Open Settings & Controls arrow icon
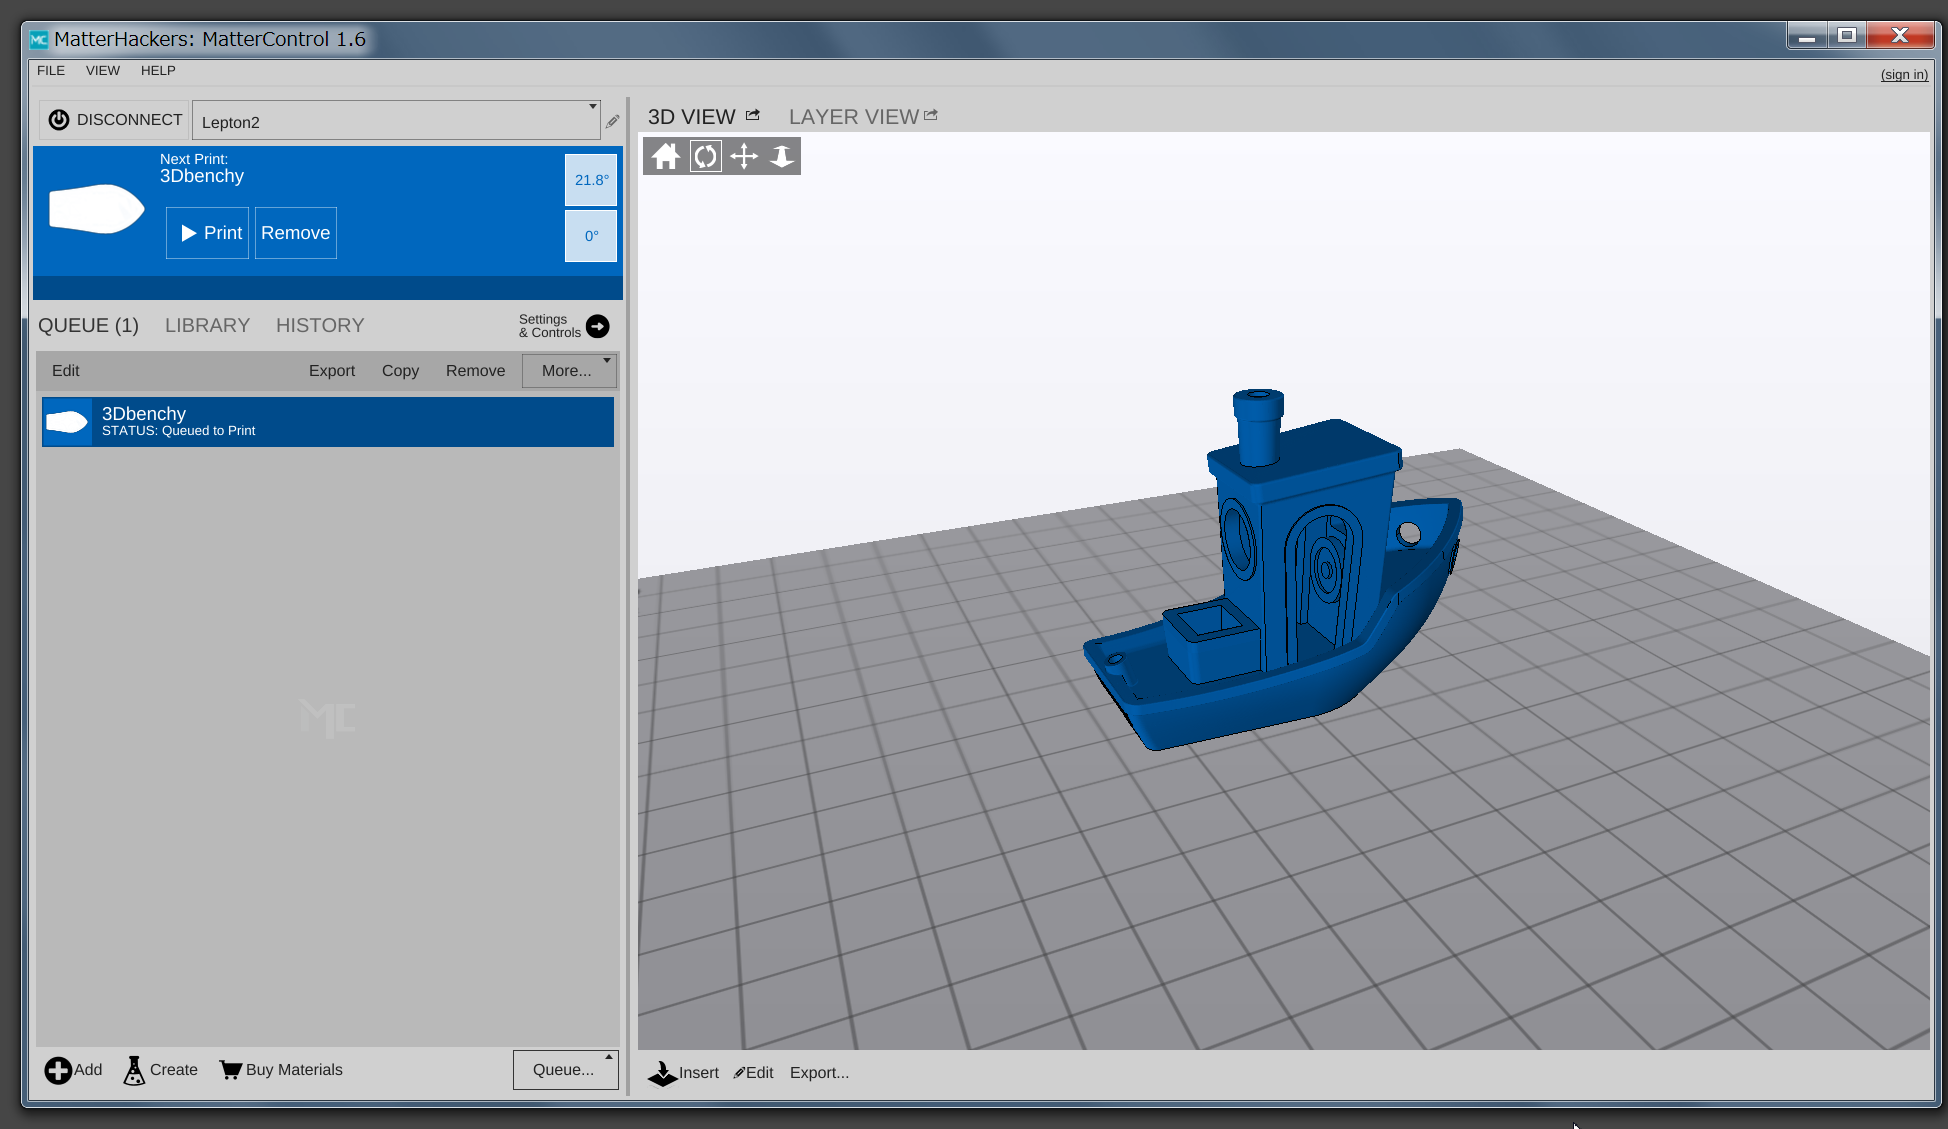1948x1129 pixels. (598, 326)
